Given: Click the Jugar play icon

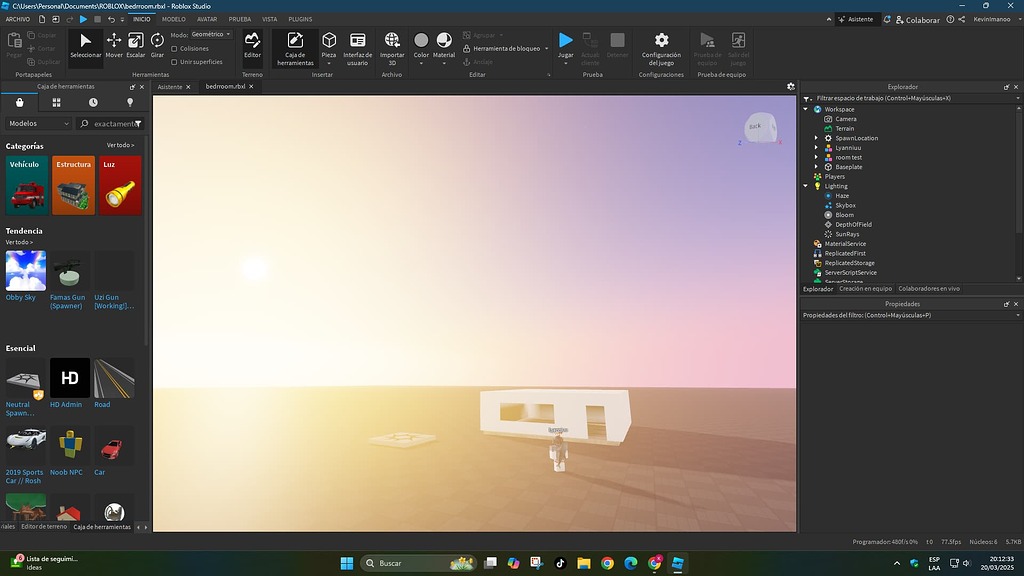Looking at the screenshot, I should click(566, 42).
